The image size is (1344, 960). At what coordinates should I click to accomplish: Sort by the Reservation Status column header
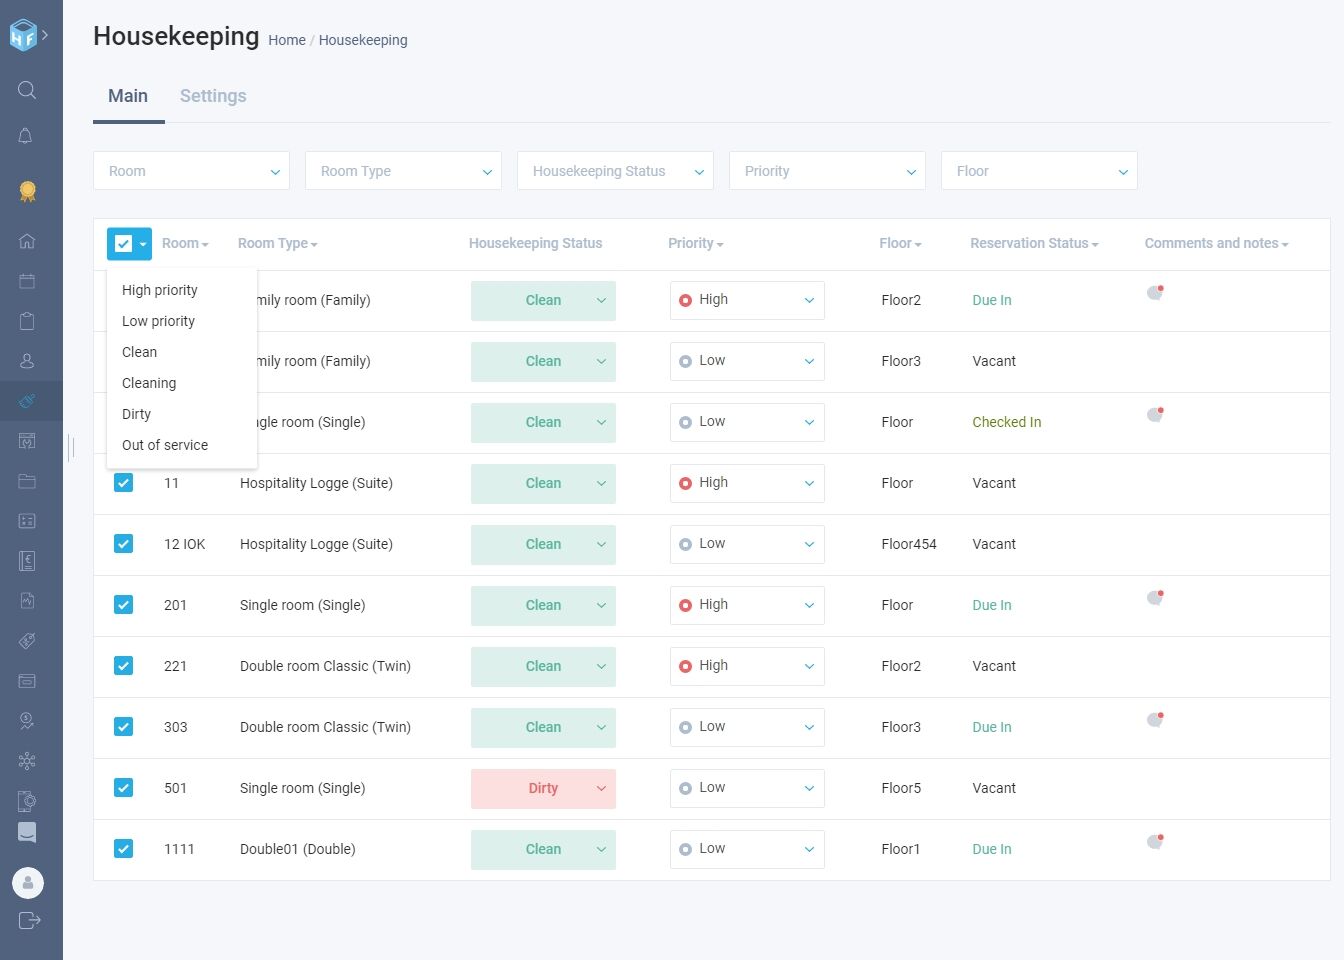point(1034,243)
